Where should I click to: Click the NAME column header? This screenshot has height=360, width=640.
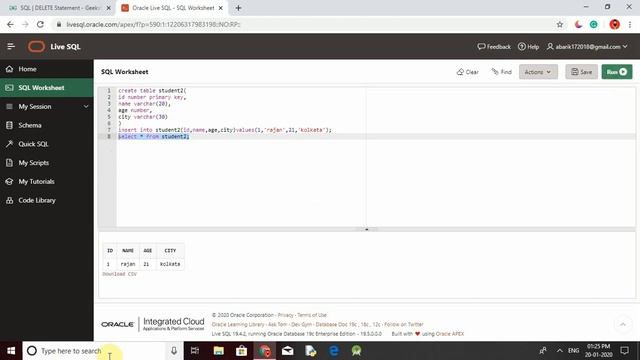pos(128,251)
